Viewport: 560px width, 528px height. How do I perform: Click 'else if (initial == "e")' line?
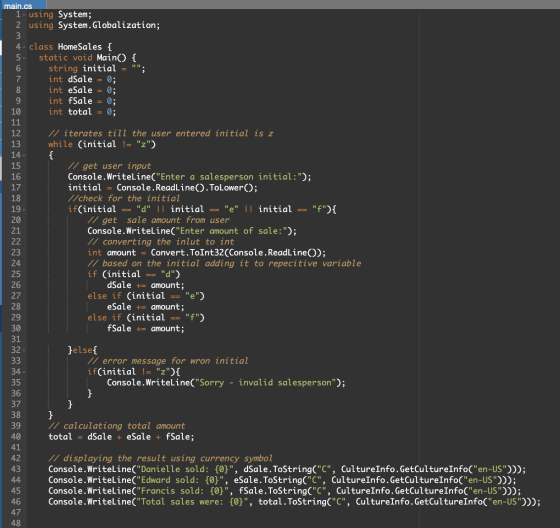pos(146,296)
